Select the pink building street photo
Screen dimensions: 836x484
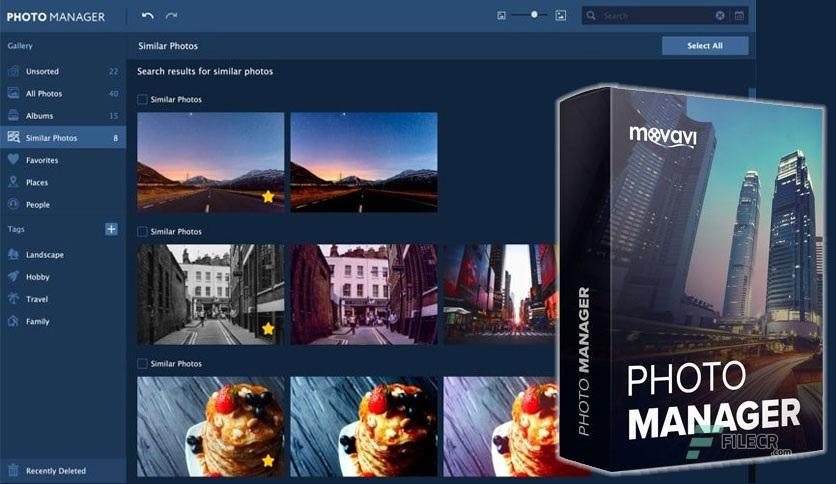[364, 294]
